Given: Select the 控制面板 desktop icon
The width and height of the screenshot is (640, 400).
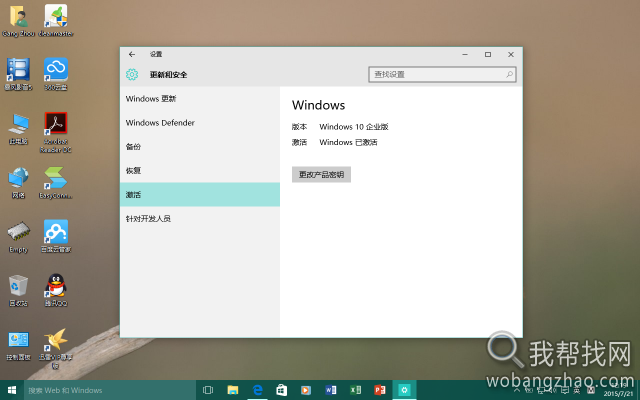Looking at the screenshot, I should click(x=18, y=346).
